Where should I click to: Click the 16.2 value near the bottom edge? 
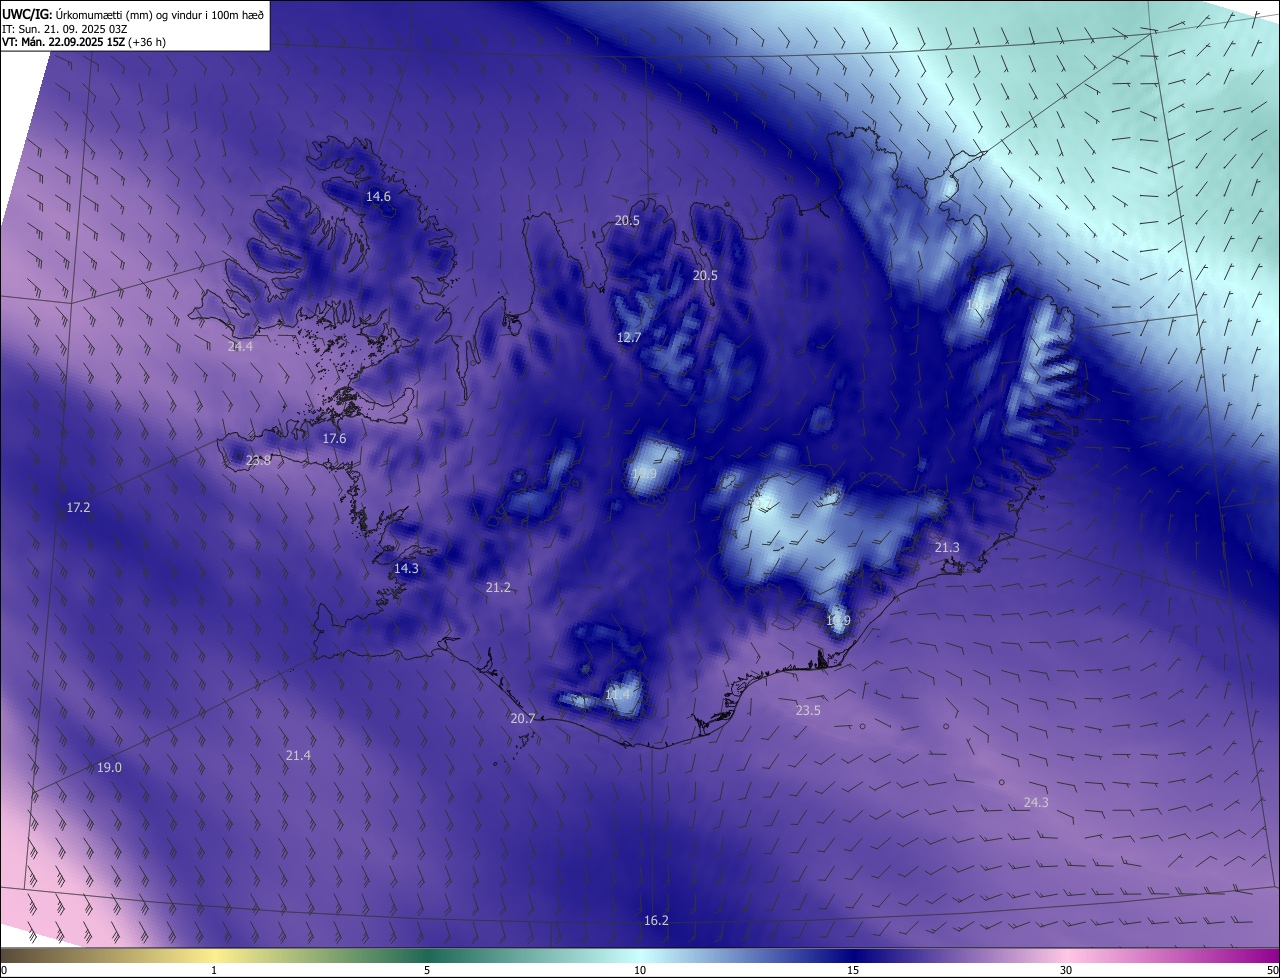click(656, 921)
